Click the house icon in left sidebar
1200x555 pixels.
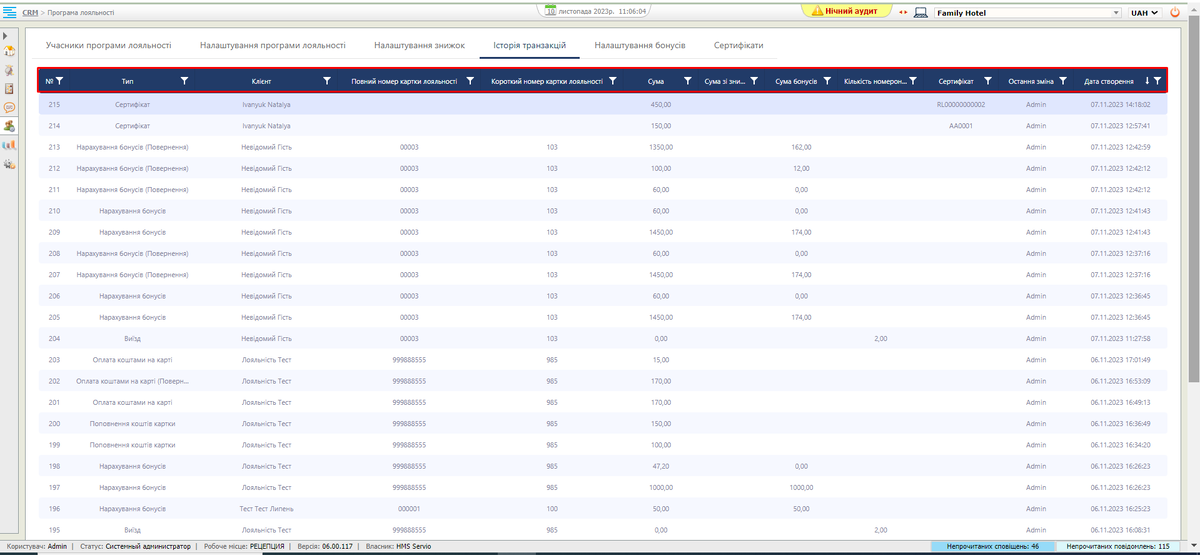pyautogui.click(x=9, y=51)
